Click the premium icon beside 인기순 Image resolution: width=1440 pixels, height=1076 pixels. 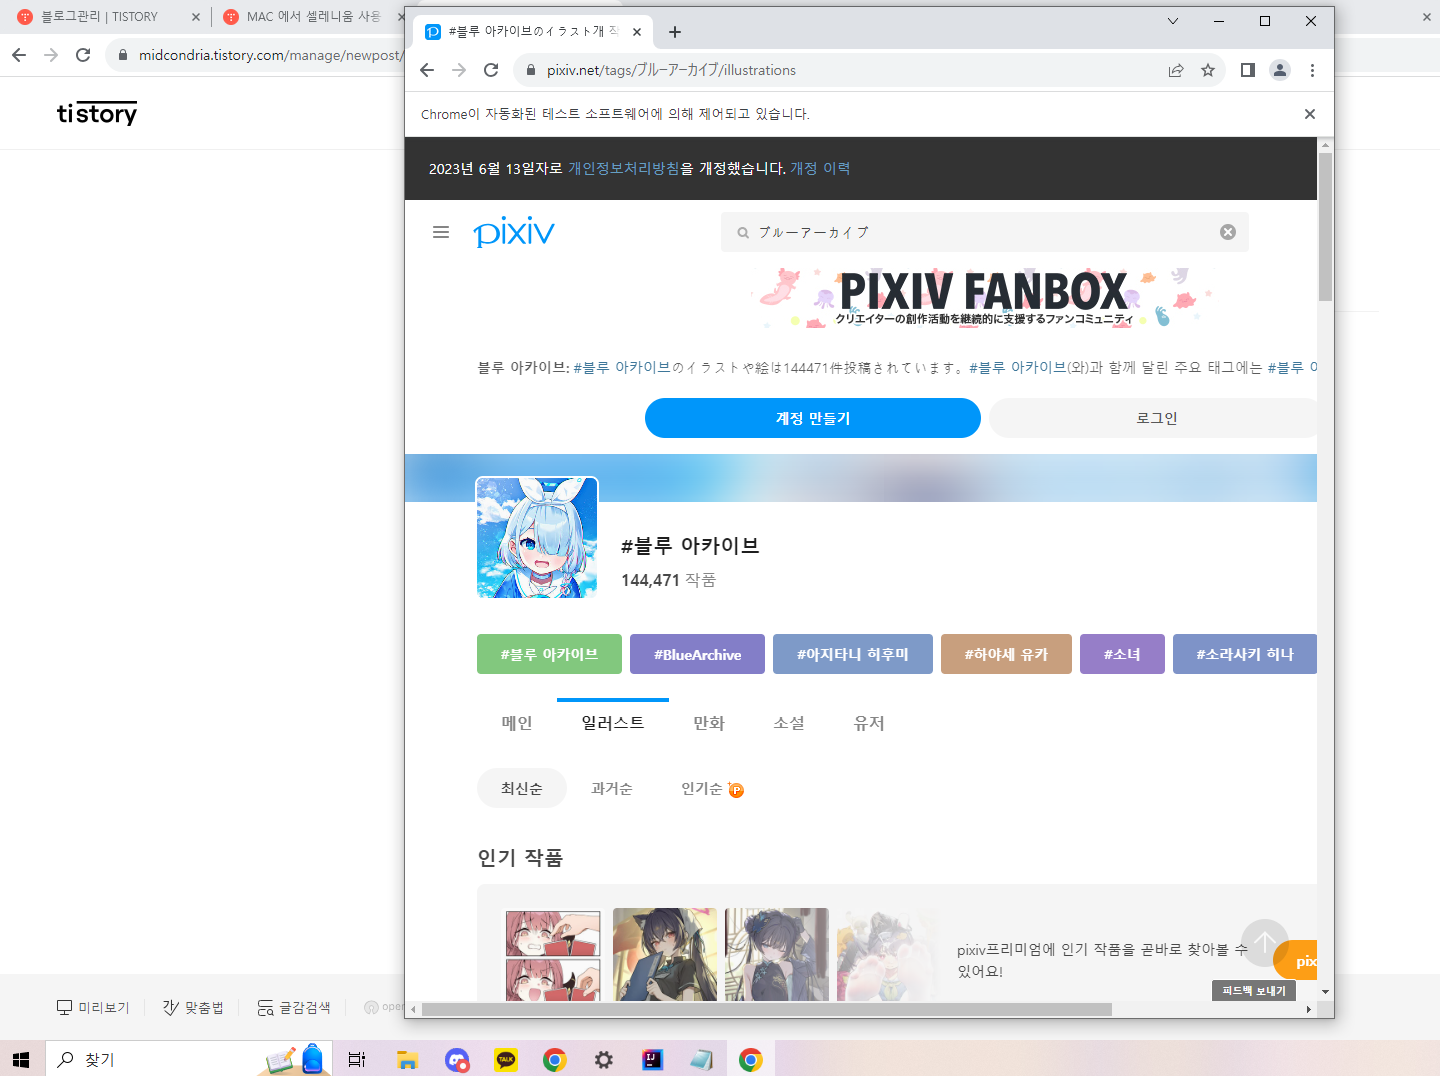(736, 789)
